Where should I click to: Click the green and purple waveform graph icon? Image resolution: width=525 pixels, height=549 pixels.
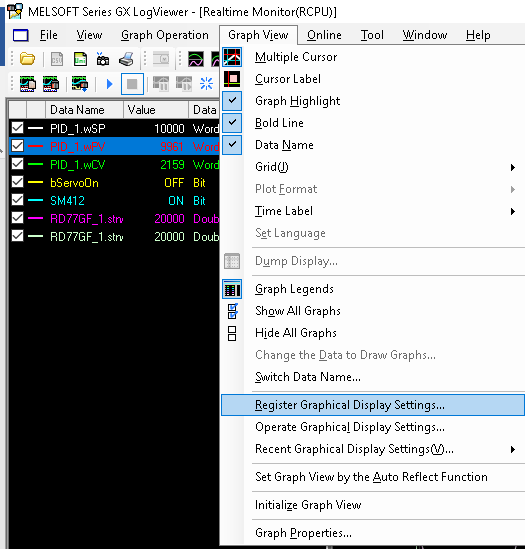coord(196,59)
